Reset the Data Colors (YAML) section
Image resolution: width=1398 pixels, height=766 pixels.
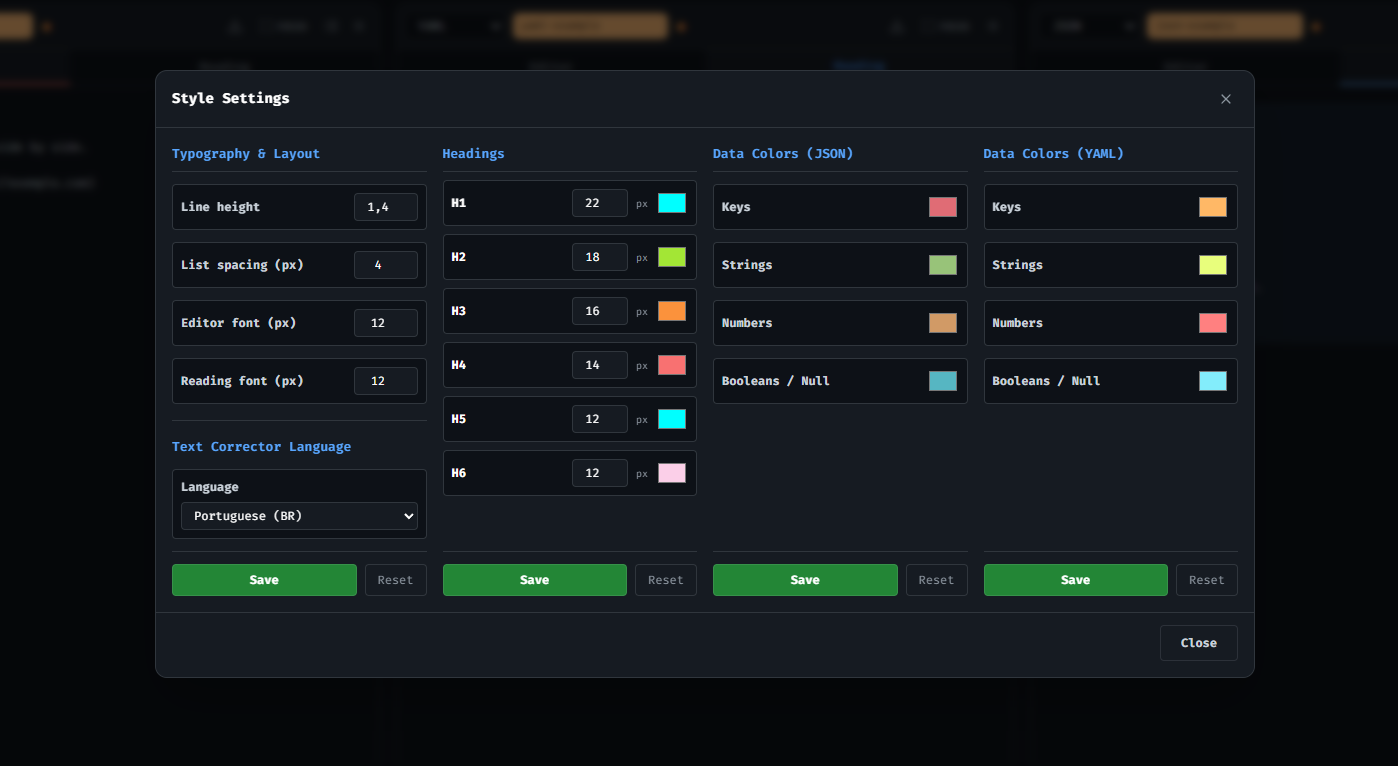point(1206,580)
